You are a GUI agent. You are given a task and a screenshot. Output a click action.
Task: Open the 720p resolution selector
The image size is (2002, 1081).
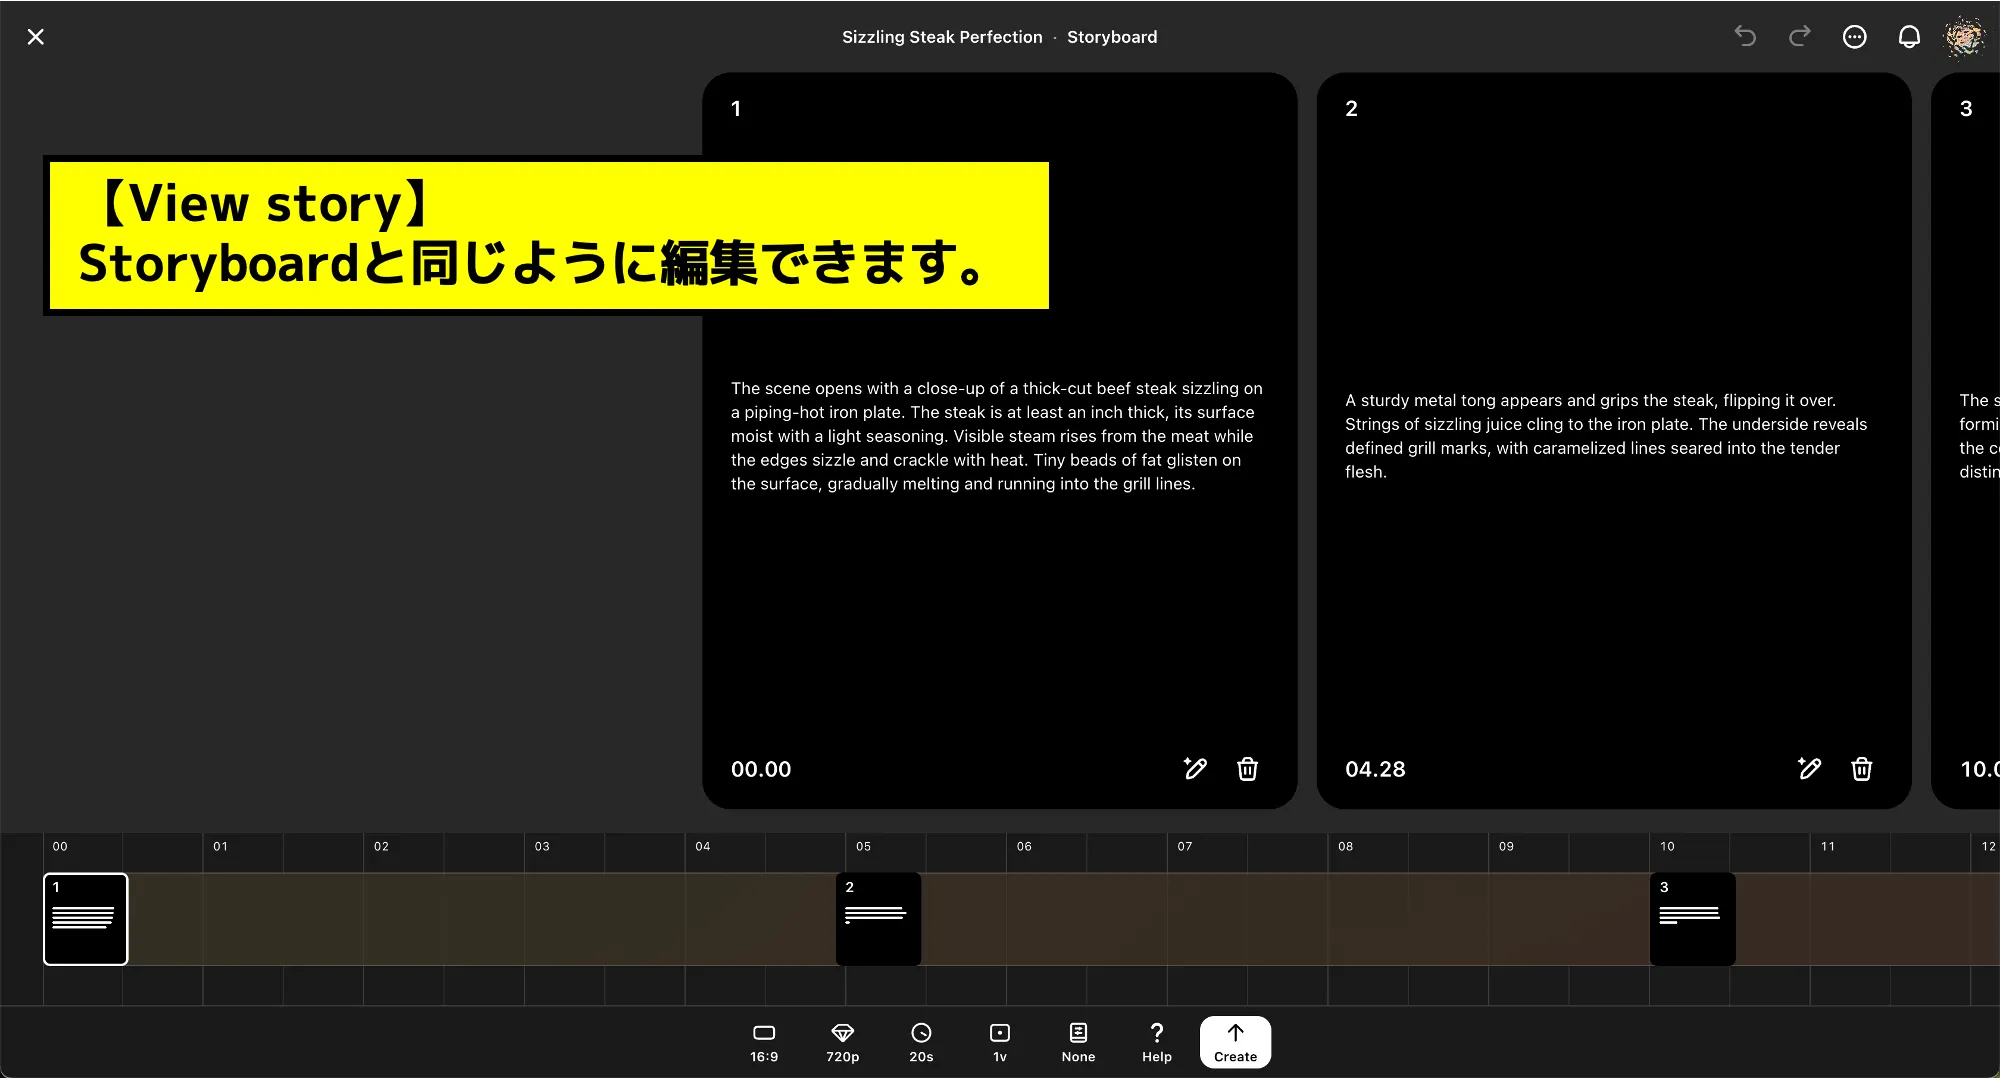coord(843,1042)
